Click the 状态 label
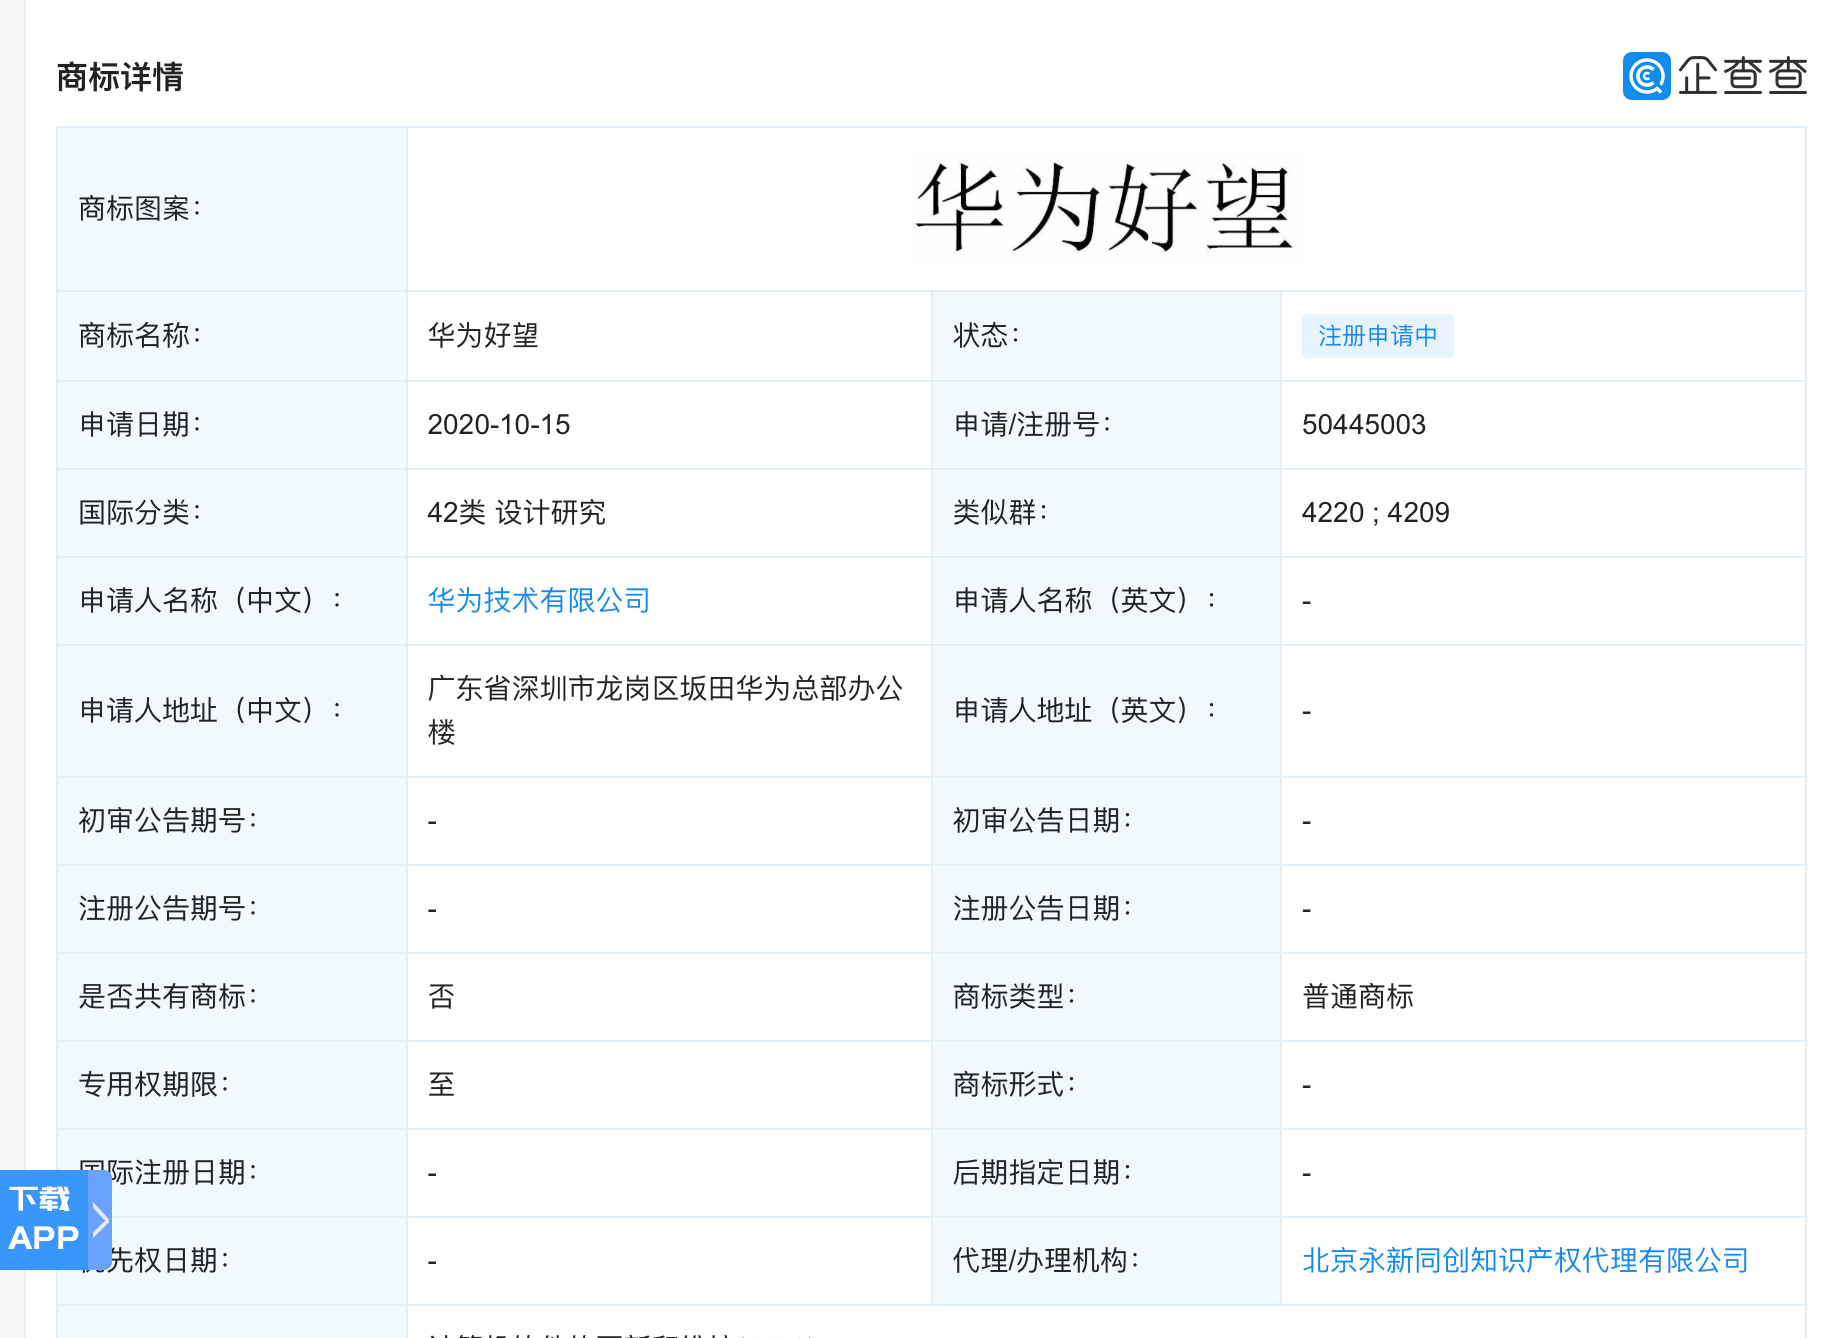Screen dimensions: 1834x1338 986,336
